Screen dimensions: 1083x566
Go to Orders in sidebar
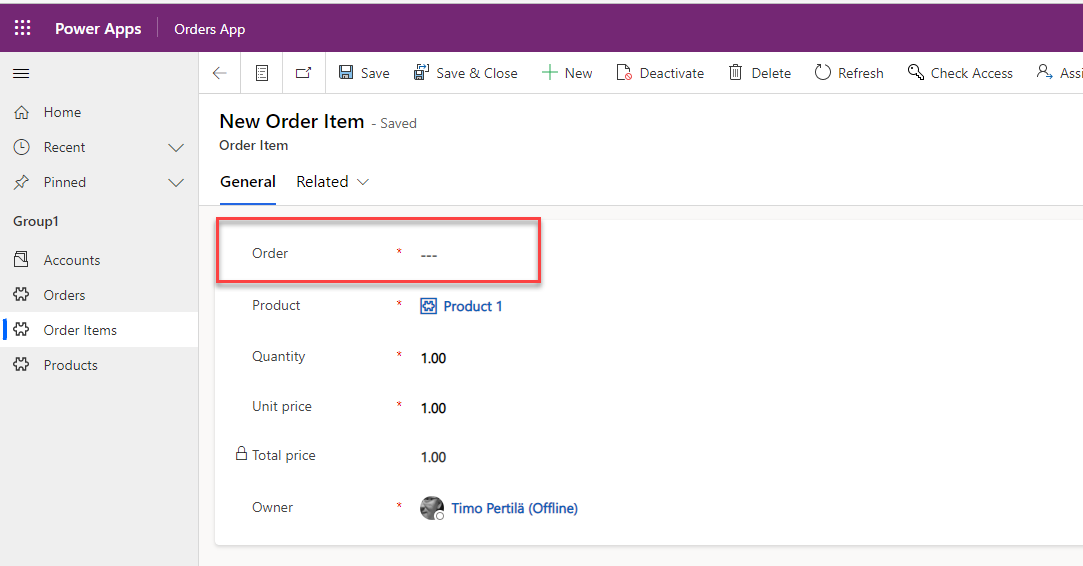tap(64, 295)
